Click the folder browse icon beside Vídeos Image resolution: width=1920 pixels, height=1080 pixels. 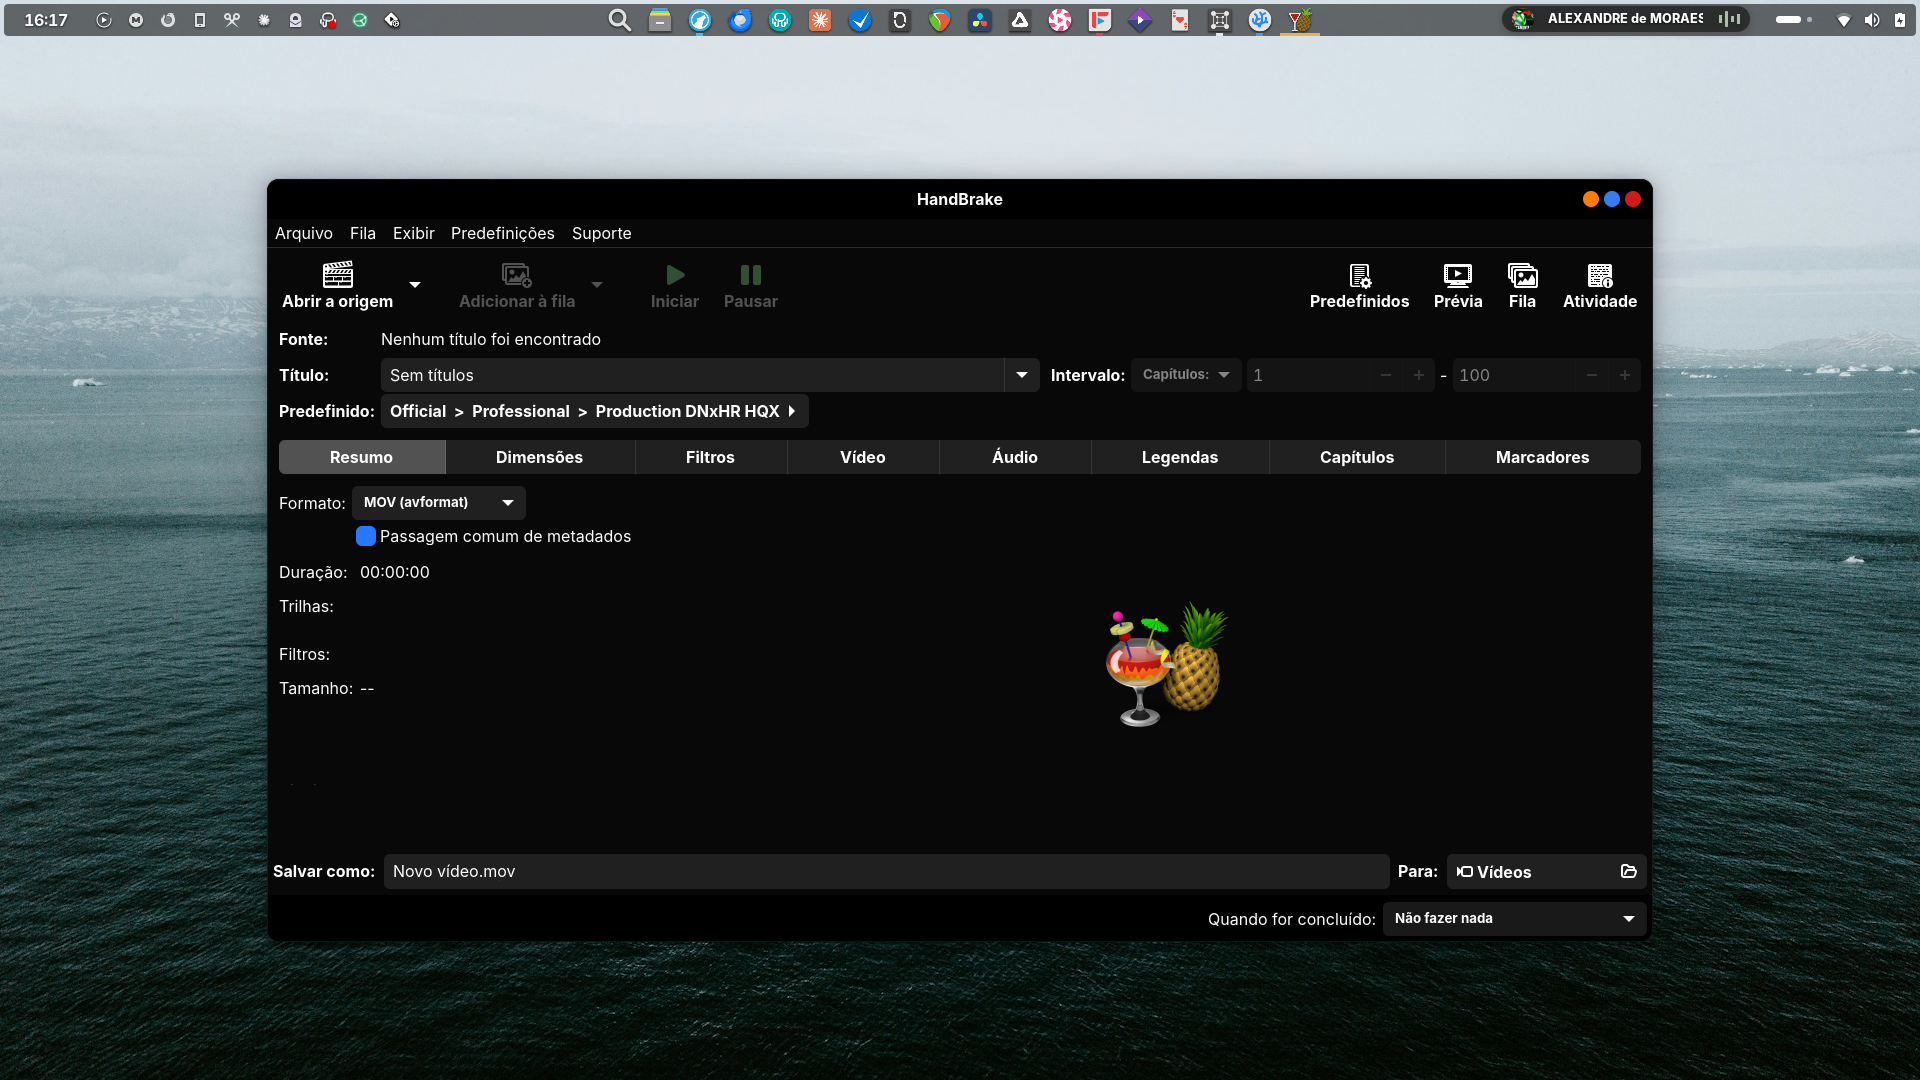tap(1628, 872)
